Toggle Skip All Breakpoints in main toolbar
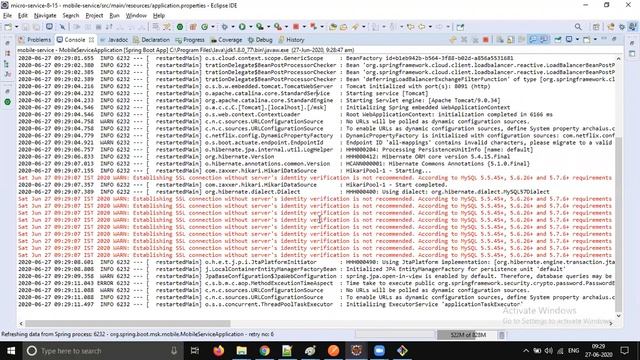The width and height of the screenshot is (640, 360). (x=62, y=27)
